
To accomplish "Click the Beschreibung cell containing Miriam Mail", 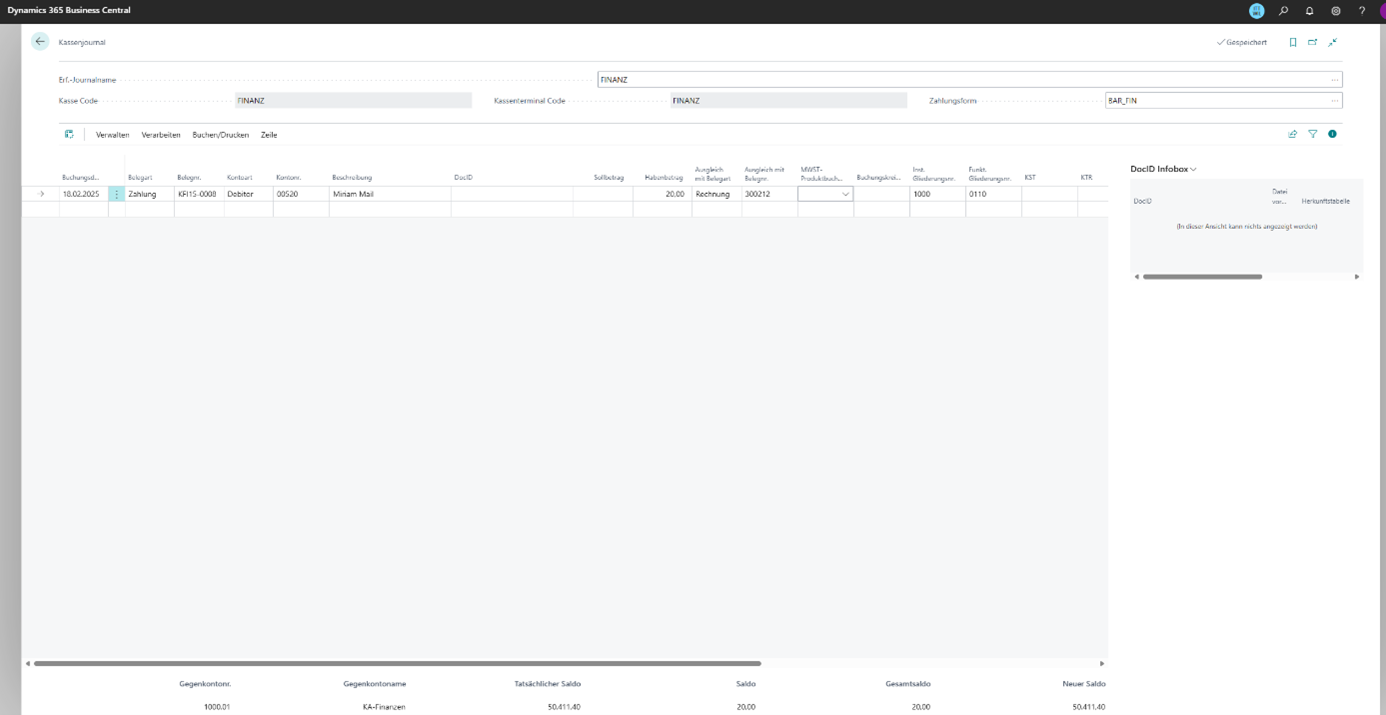I will click(x=388, y=194).
